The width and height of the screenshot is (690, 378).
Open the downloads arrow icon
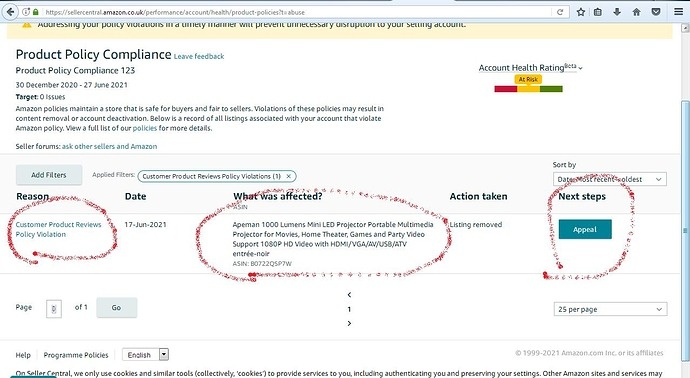coord(617,12)
